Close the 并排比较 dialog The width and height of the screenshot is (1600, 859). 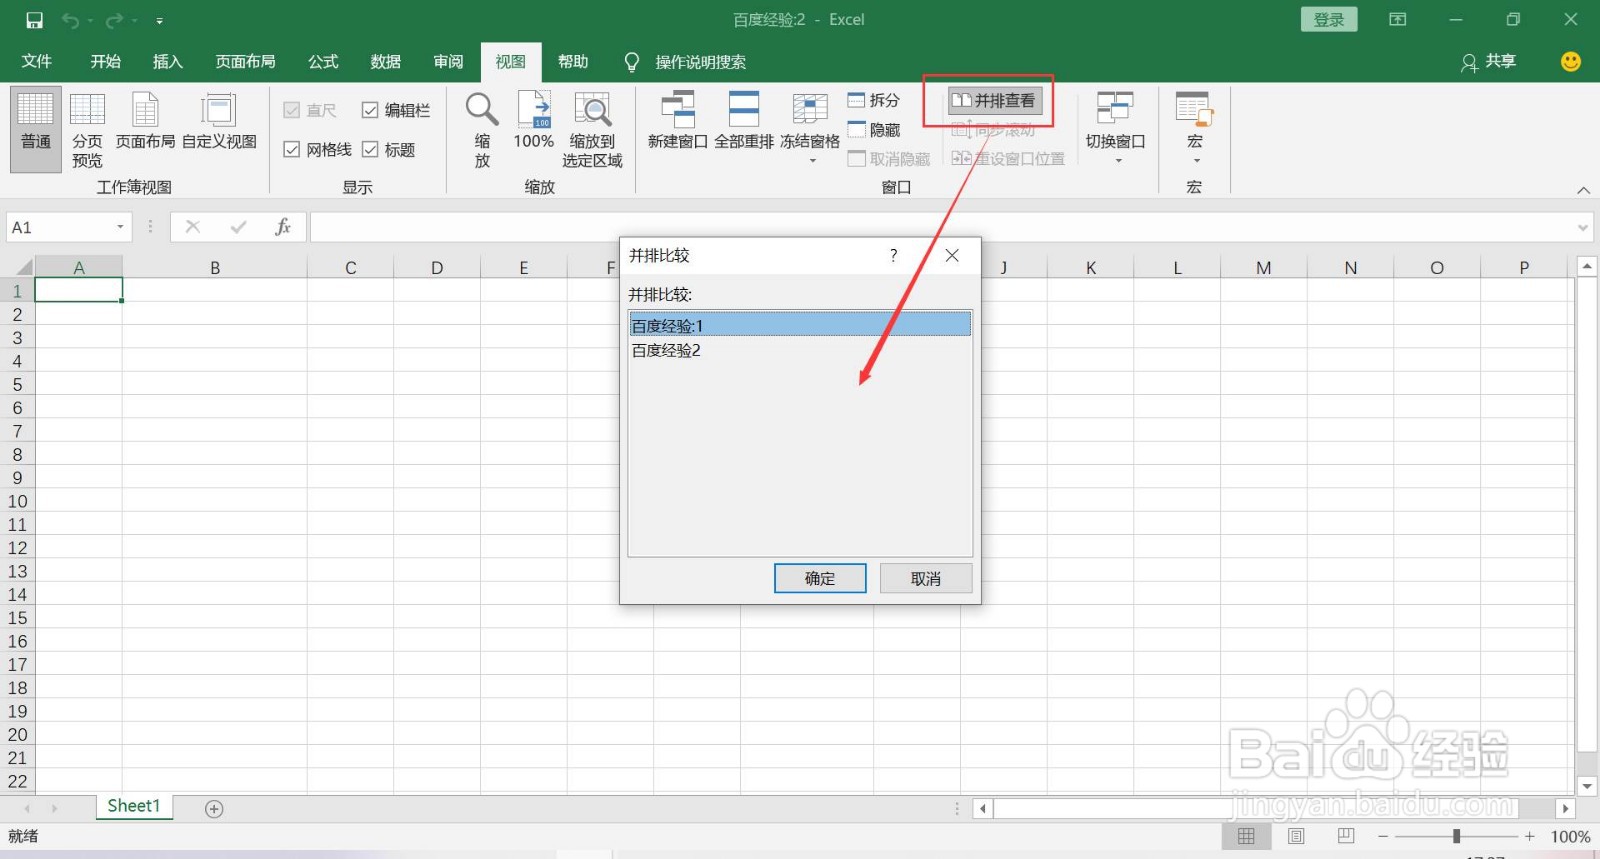(952, 256)
